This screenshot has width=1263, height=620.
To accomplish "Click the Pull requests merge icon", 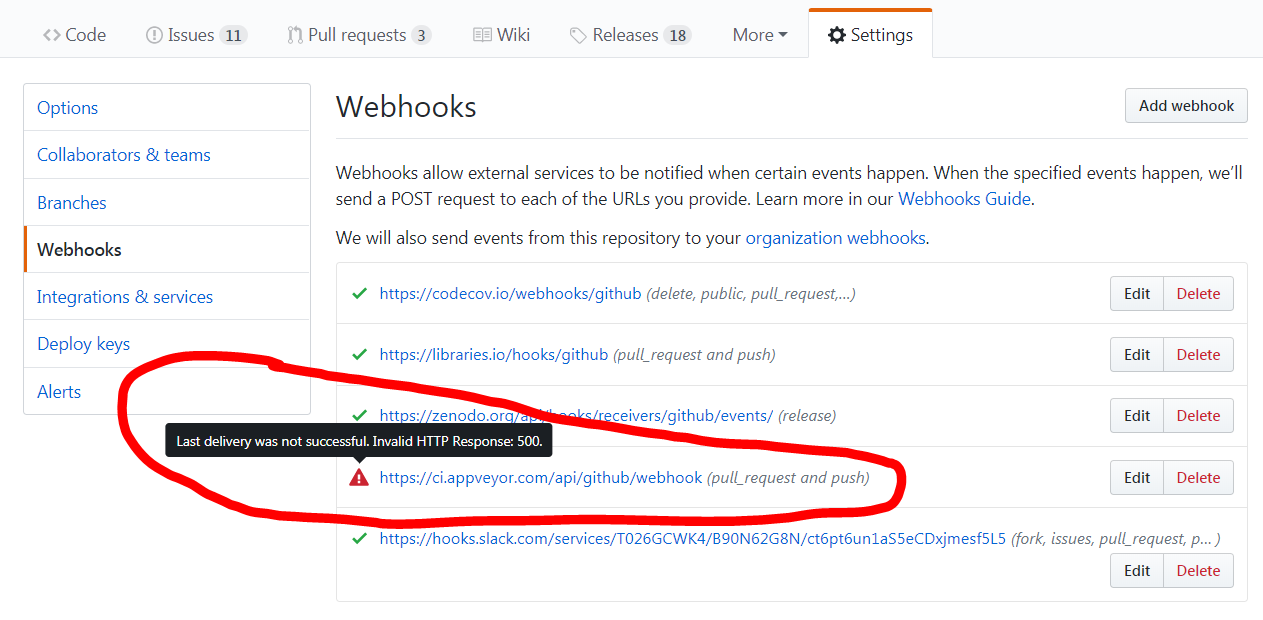I will [x=295, y=34].
